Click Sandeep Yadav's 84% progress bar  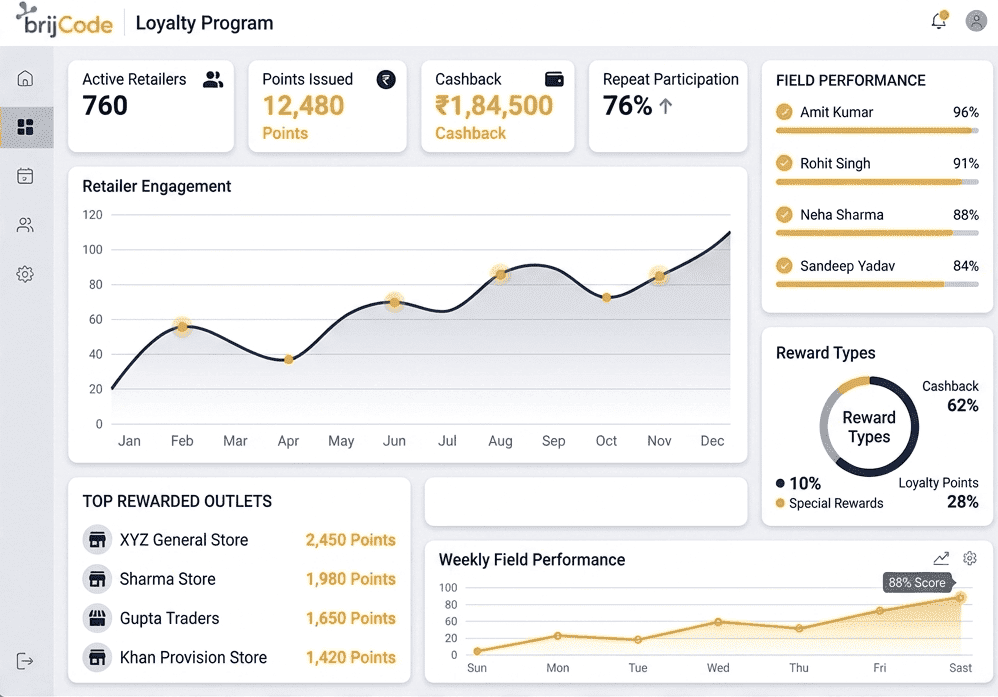click(877, 285)
